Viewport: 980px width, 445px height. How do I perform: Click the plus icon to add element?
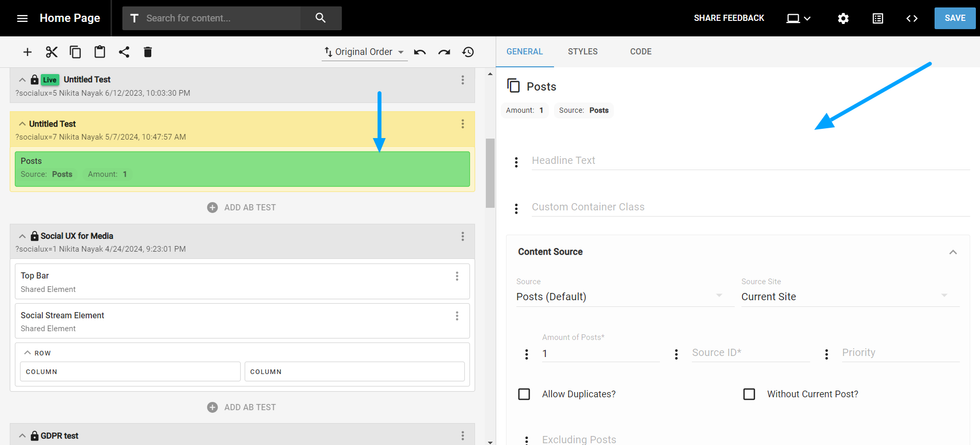click(x=27, y=52)
